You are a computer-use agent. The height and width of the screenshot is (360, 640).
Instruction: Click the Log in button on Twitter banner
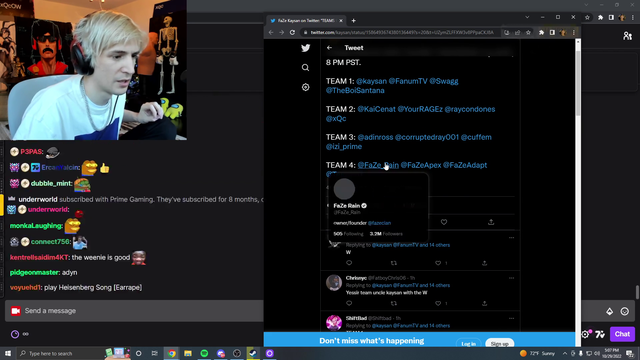(x=469, y=344)
